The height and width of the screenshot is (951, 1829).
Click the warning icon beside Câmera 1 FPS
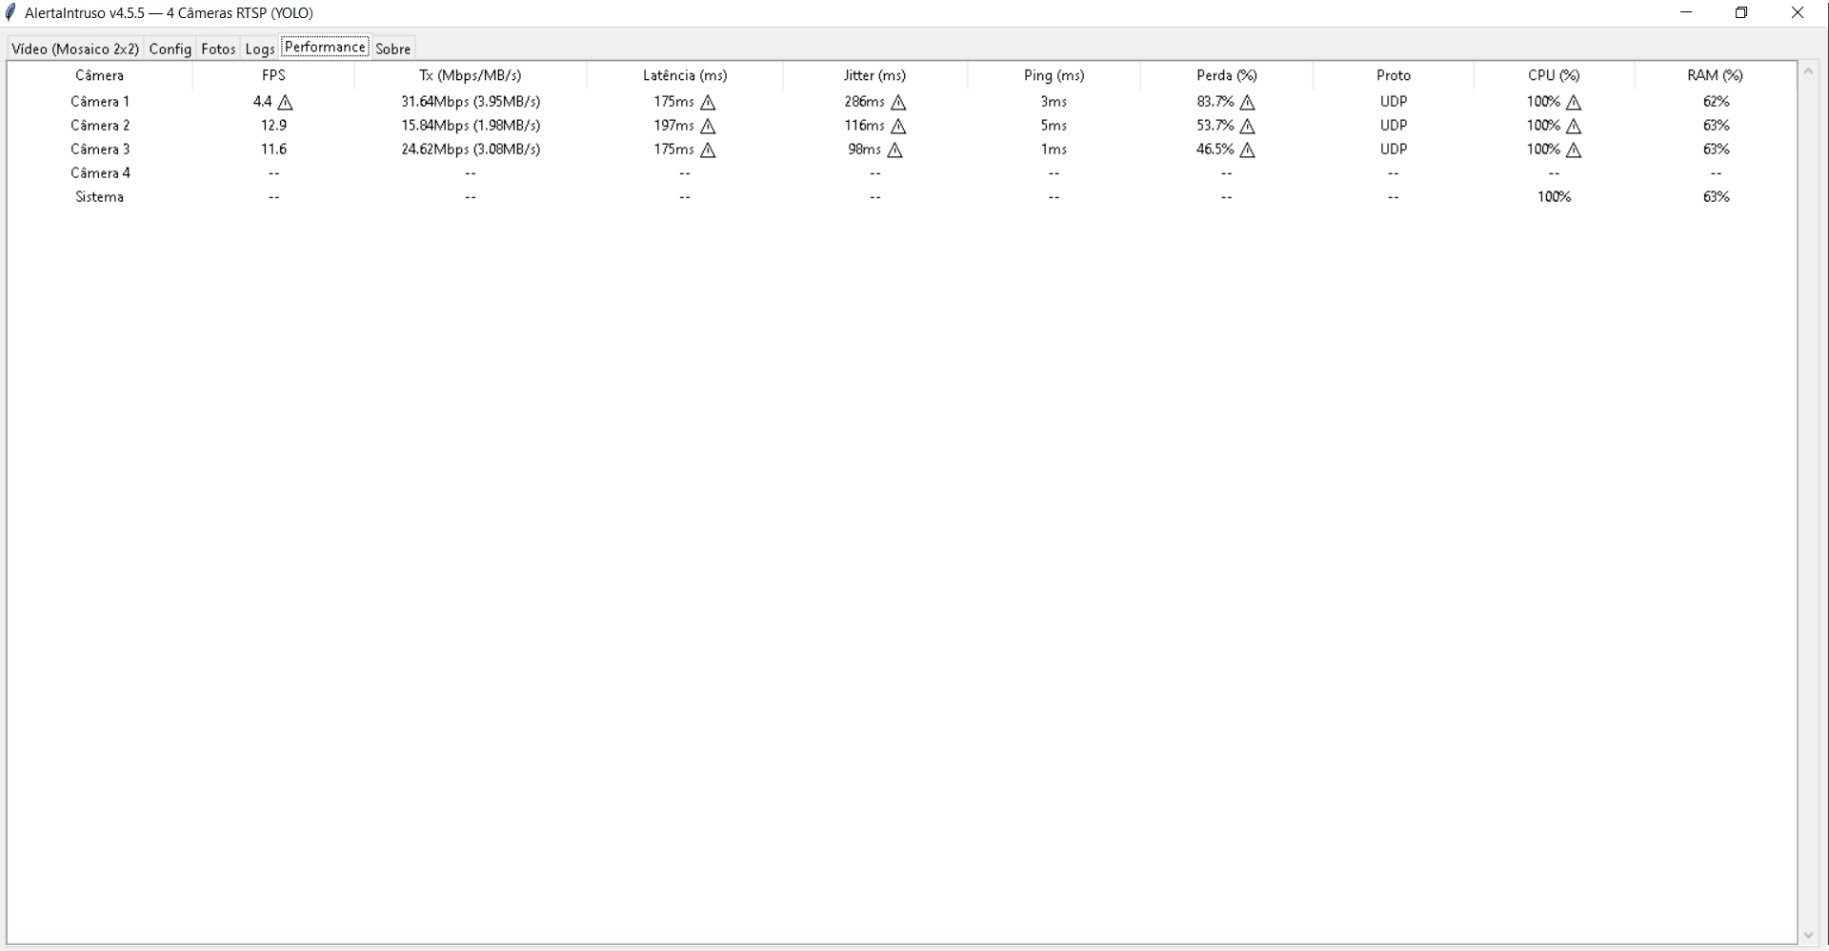(285, 102)
